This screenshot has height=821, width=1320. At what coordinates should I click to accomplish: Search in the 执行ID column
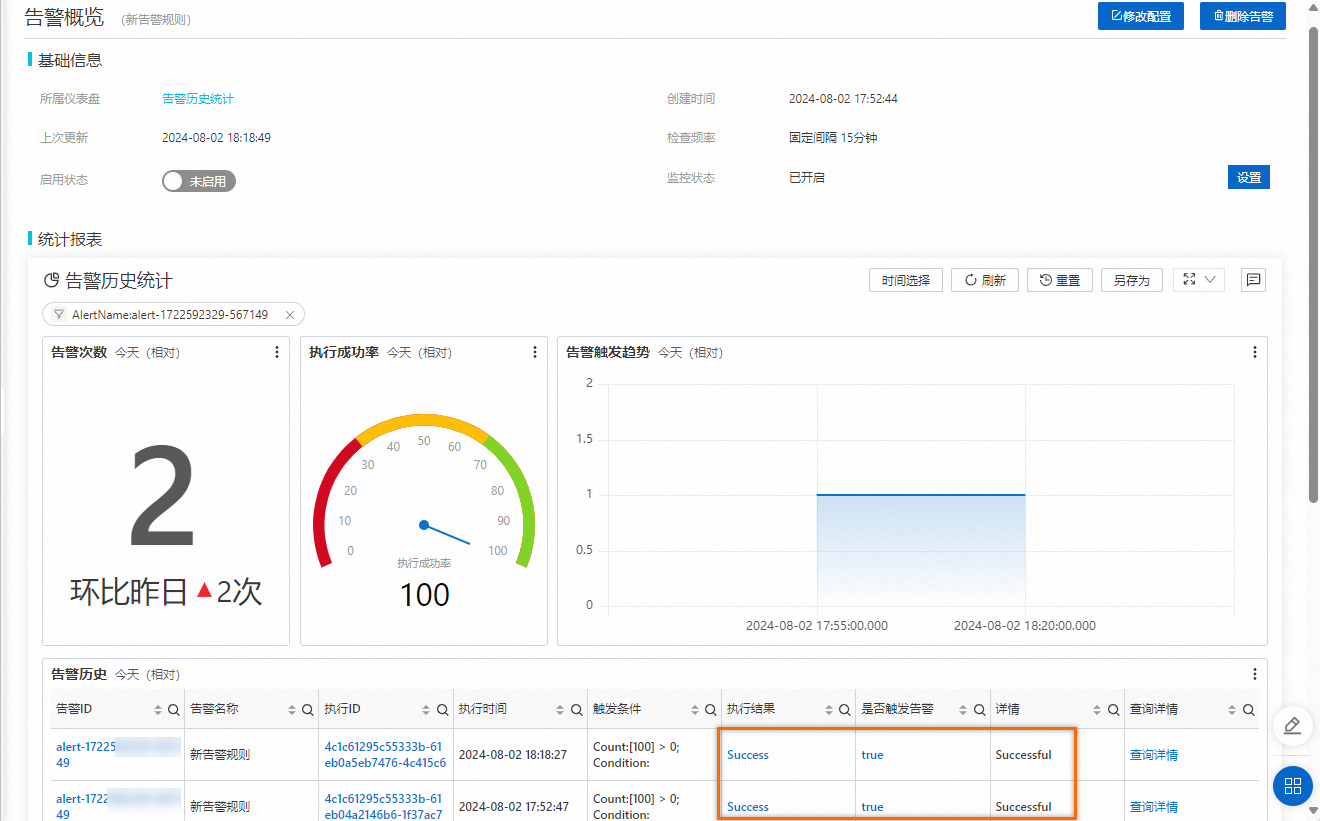pos(442,709)
